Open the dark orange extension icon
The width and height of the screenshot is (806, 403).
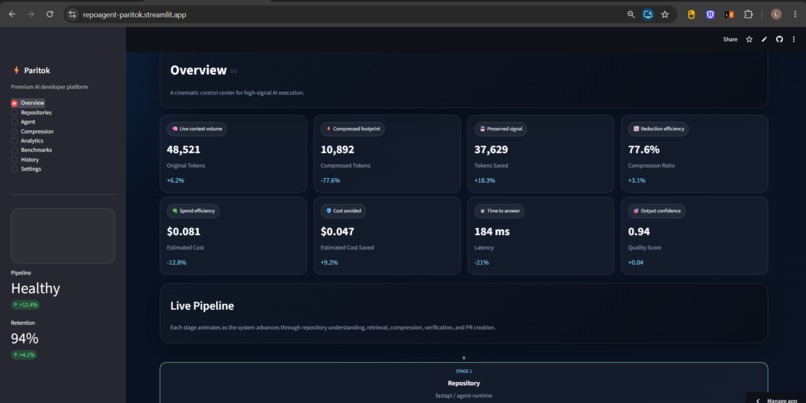(729, 14)
